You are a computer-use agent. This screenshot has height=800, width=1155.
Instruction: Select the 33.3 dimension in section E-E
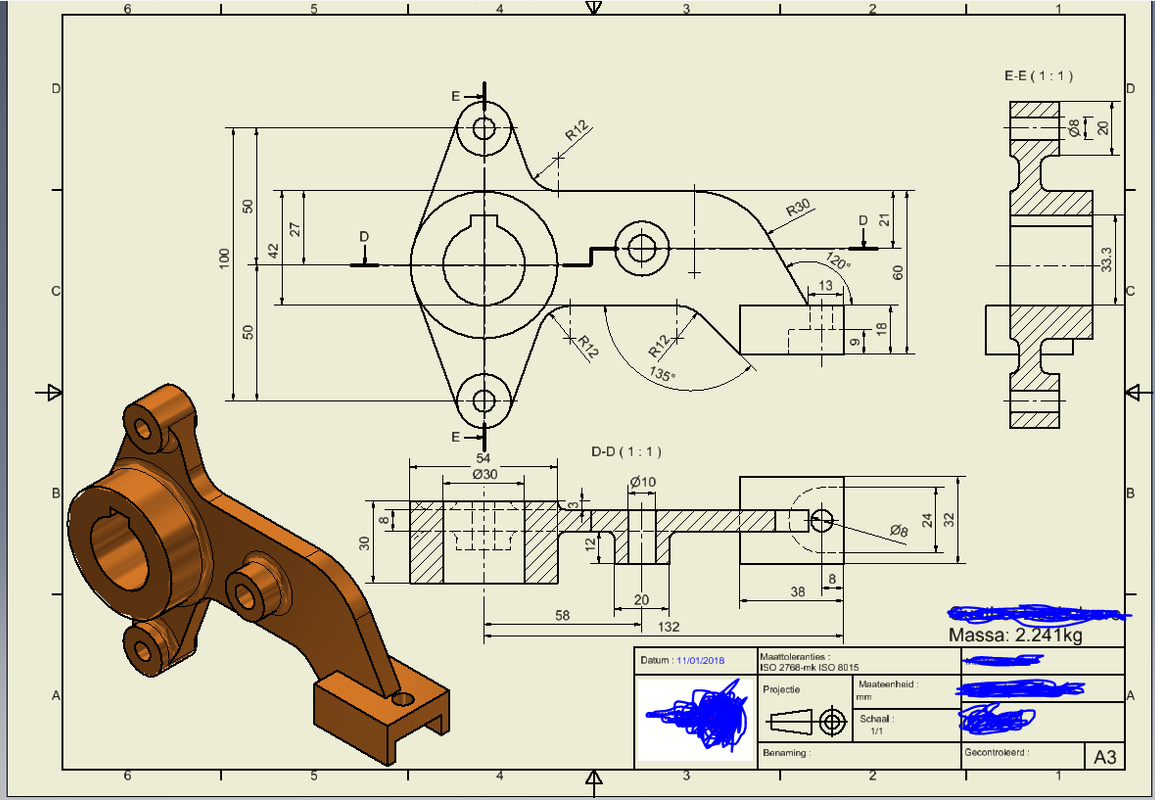point(1106,261)
